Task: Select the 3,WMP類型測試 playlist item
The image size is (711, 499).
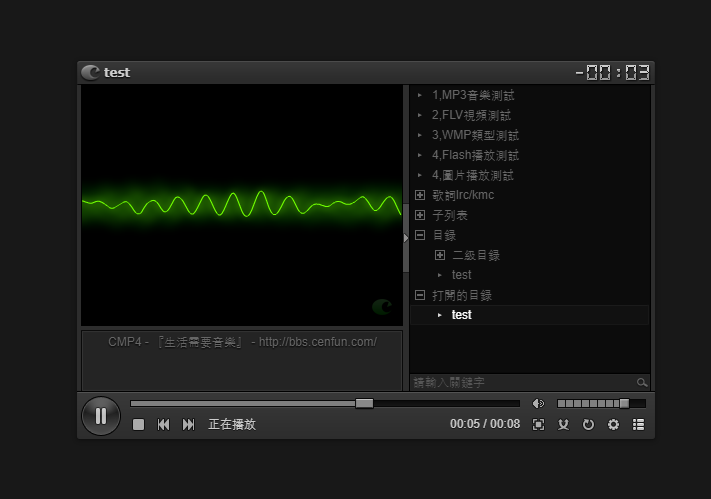Action: (x=475, y=135)
